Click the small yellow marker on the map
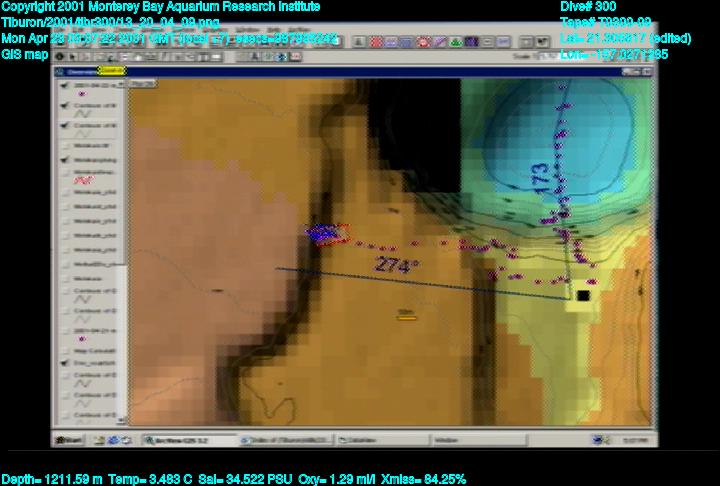Image resolution: width=720 pixels, height=486 pixels. pyautogui.click(x=406, y=315)
